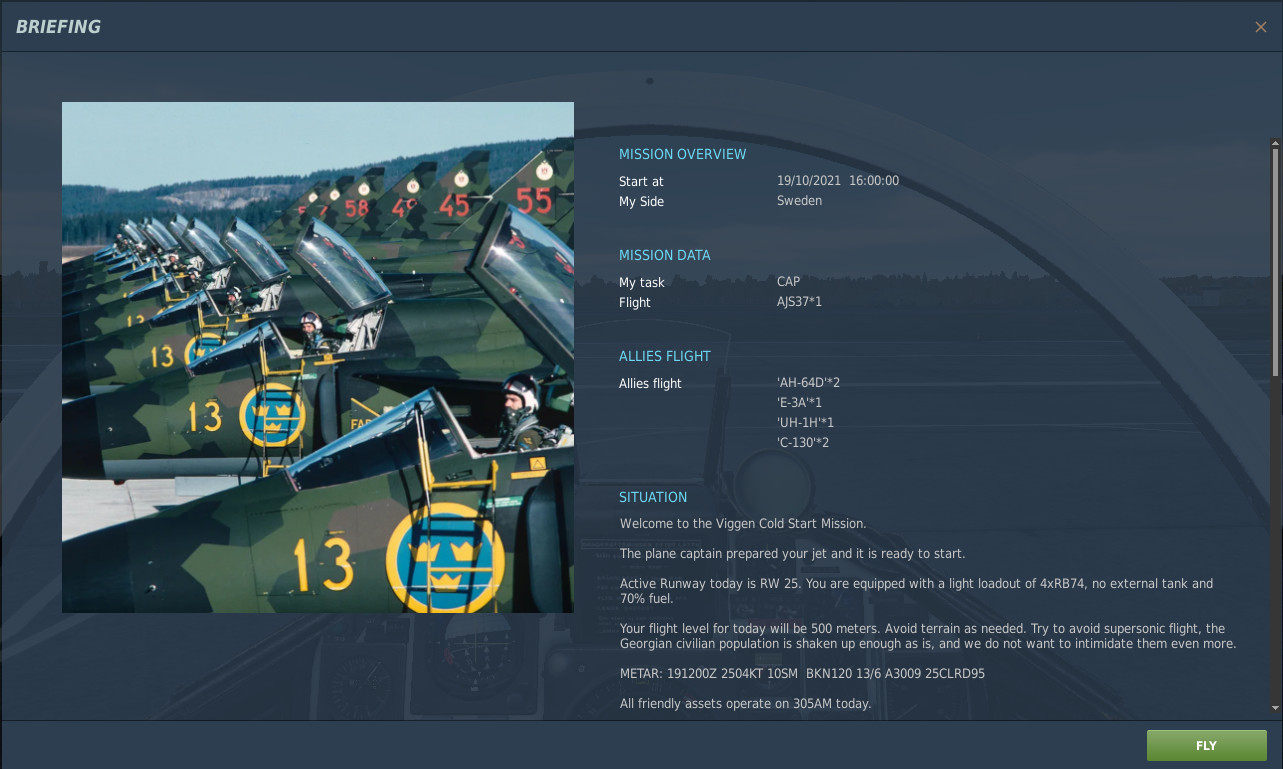Click the SITUATION section heading
Viewport: 1283px width, 769px height.
click(653, 497)
